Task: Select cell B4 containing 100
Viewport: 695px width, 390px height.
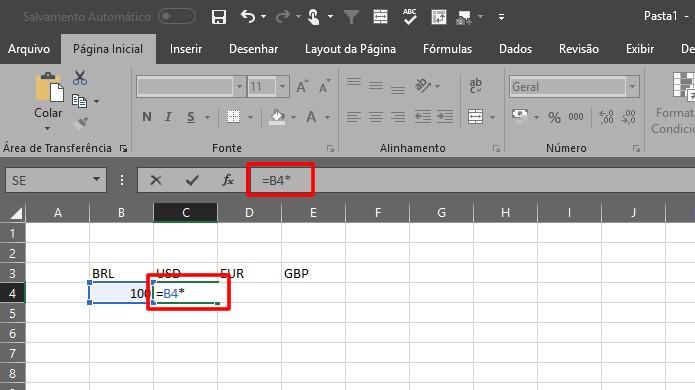Action: tap(121, 293)
